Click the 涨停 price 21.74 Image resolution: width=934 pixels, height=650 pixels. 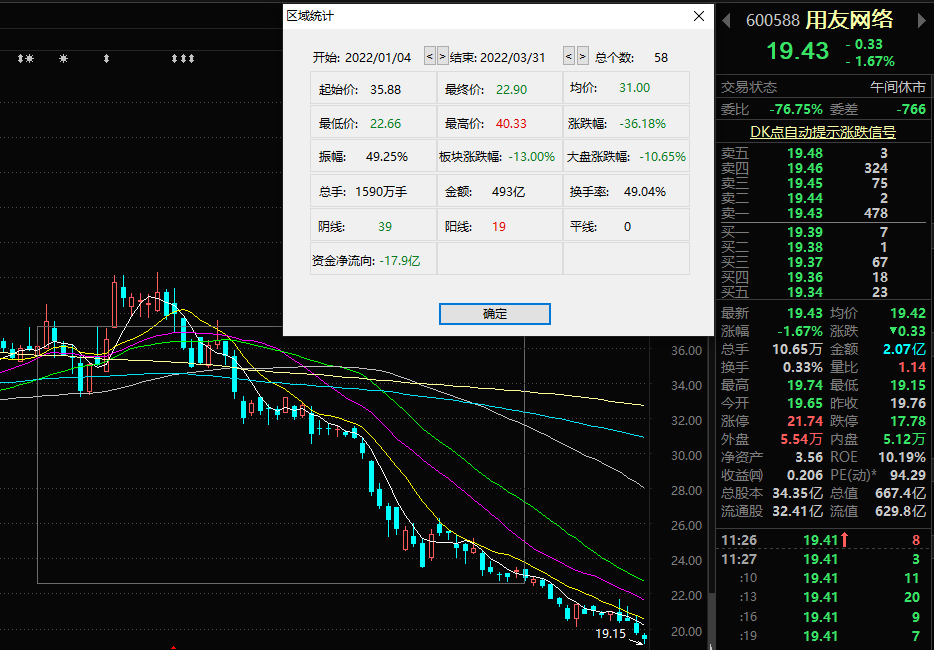coord(805,421)
